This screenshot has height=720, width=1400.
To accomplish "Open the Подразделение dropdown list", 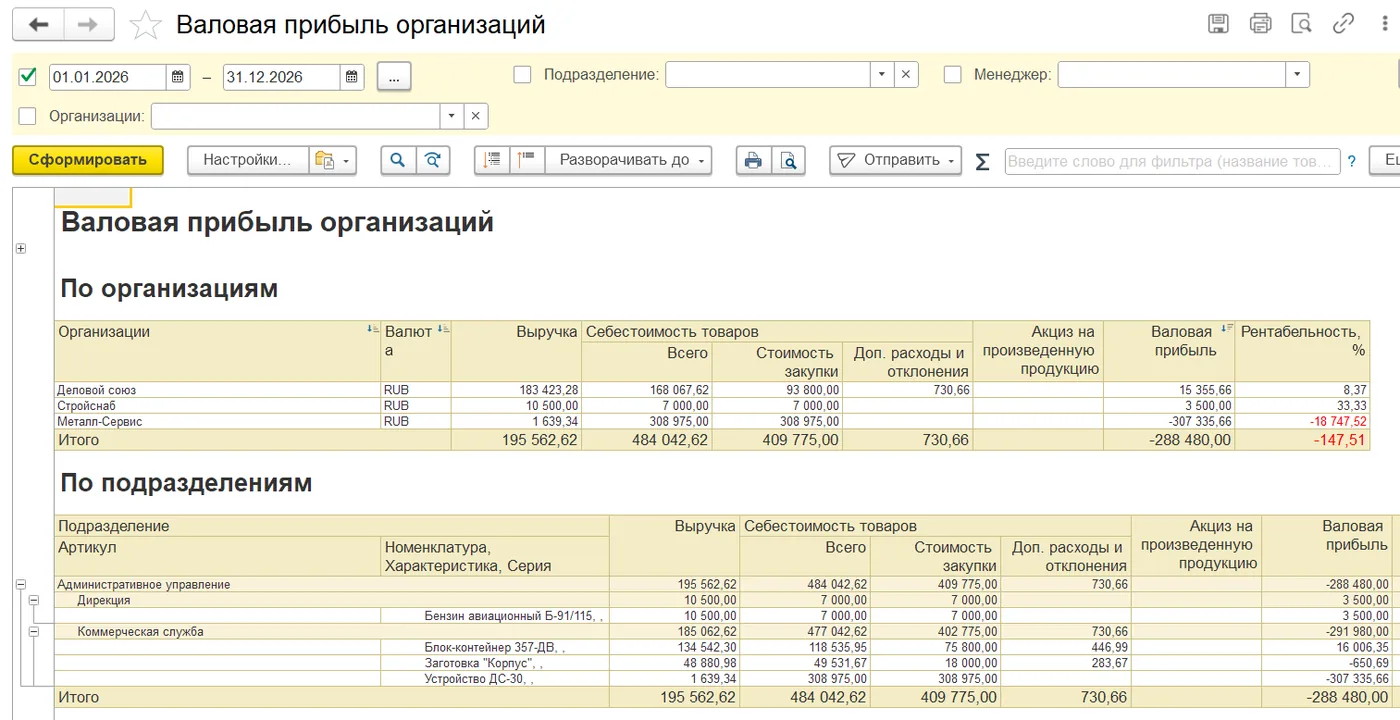I will coord(882,75).
